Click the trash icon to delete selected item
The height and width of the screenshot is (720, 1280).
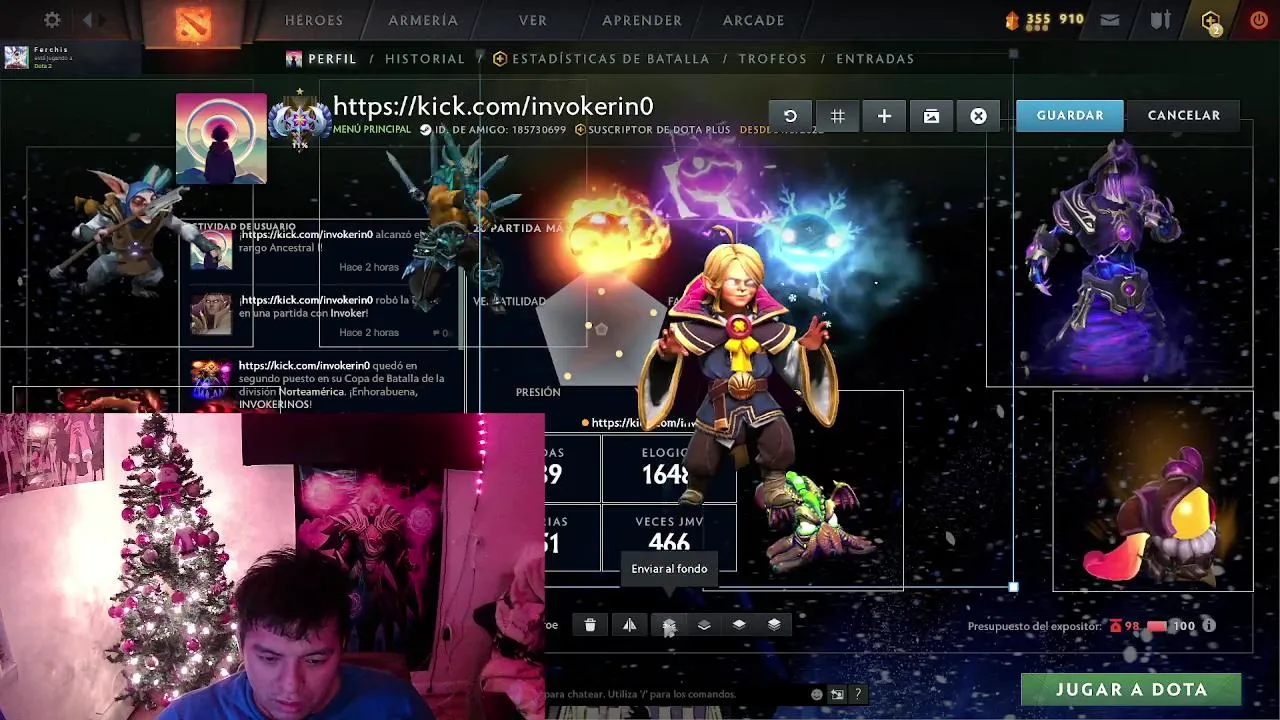(590, 625)
